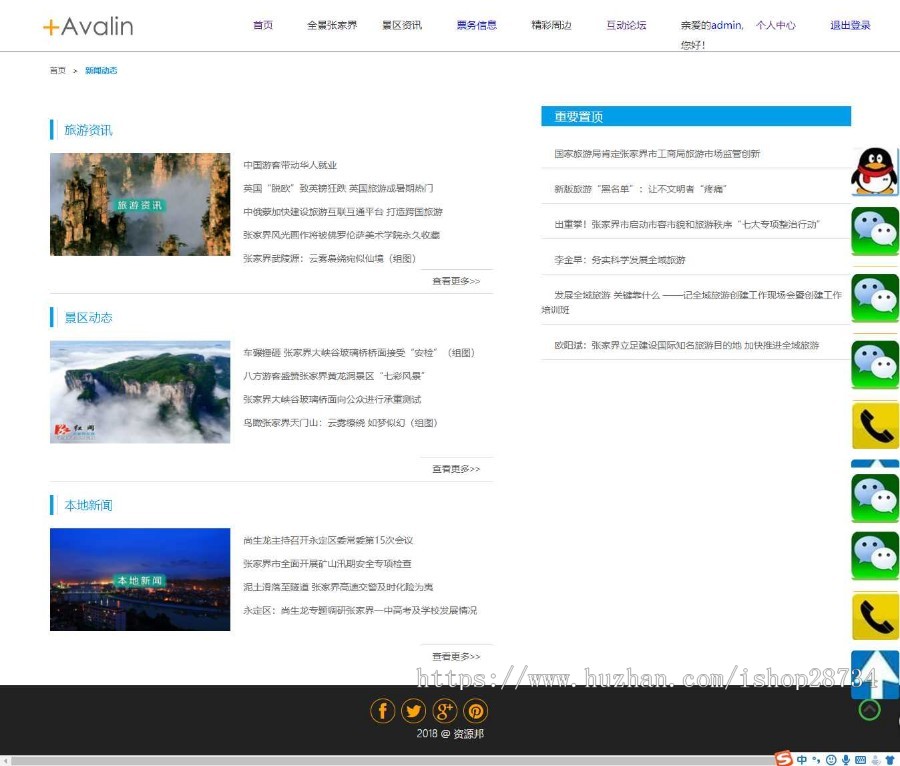Click the 退出登录 logout link

tap(848, 25)
